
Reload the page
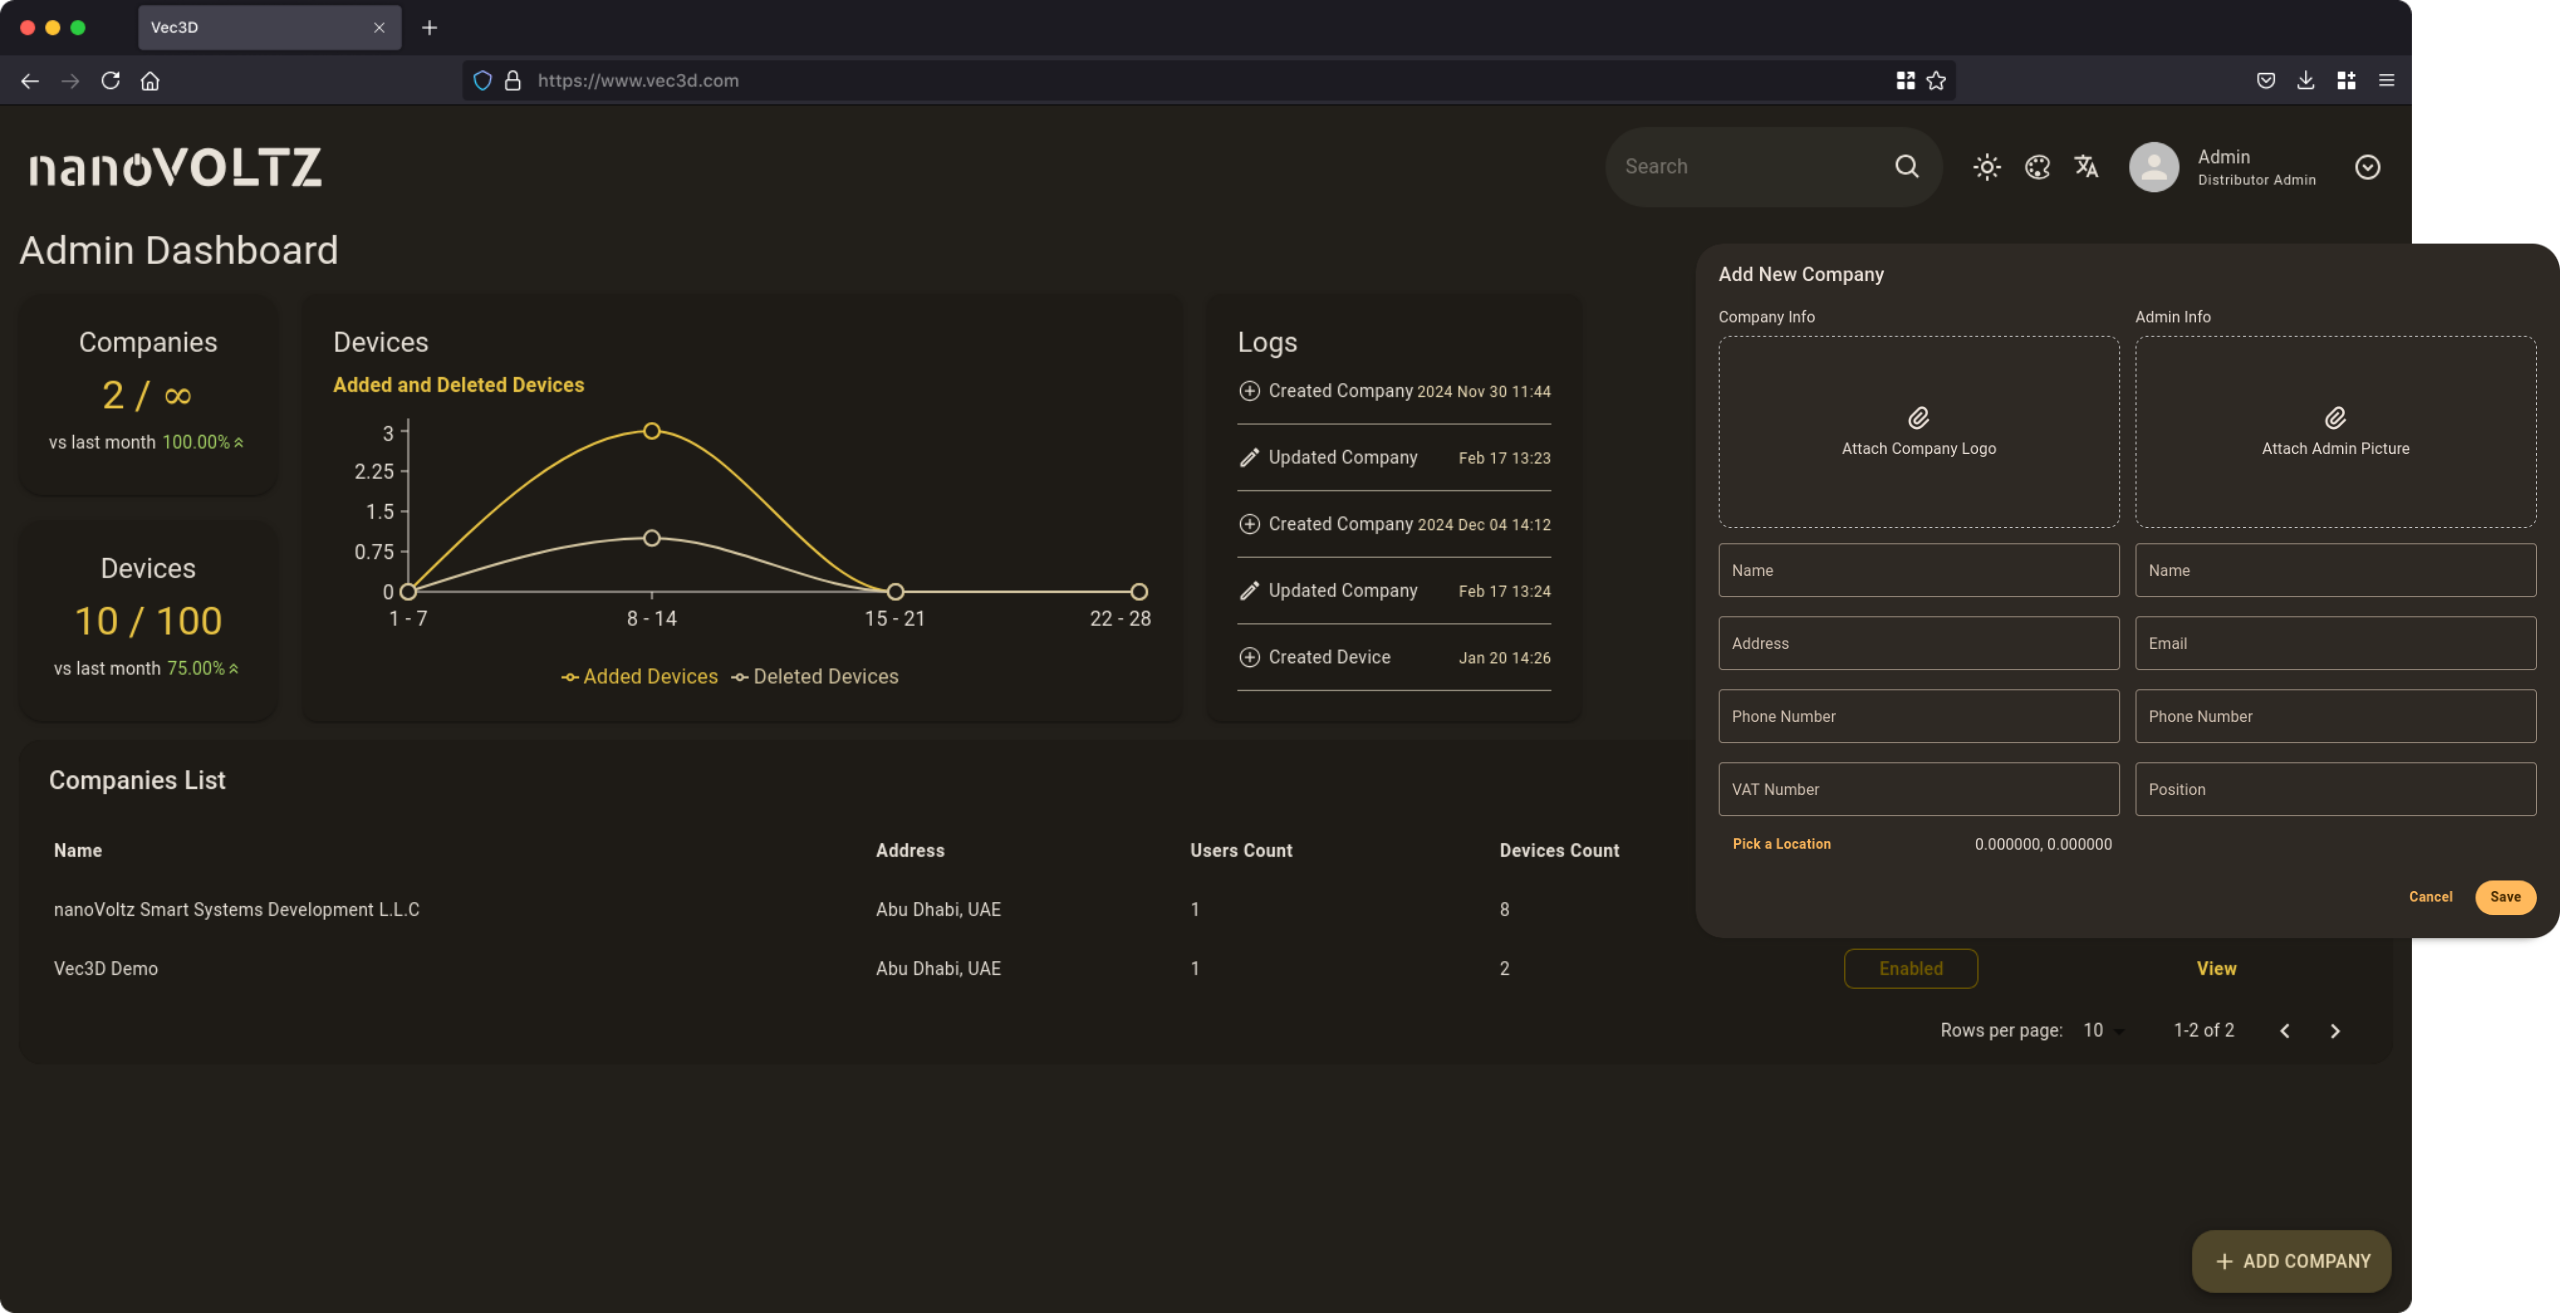point(111,81)
